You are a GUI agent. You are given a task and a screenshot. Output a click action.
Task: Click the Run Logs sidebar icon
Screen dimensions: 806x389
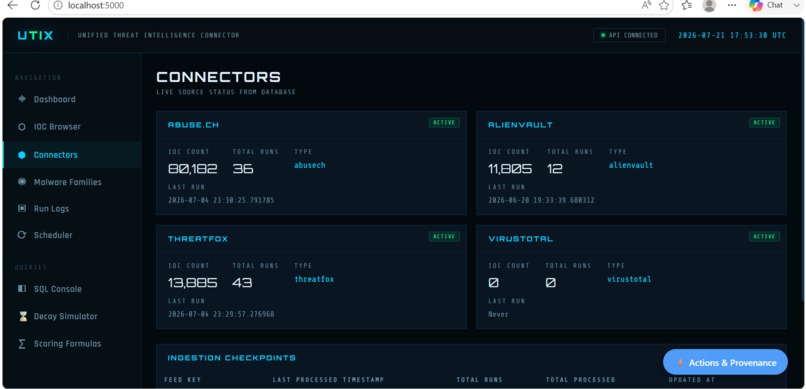22,209
